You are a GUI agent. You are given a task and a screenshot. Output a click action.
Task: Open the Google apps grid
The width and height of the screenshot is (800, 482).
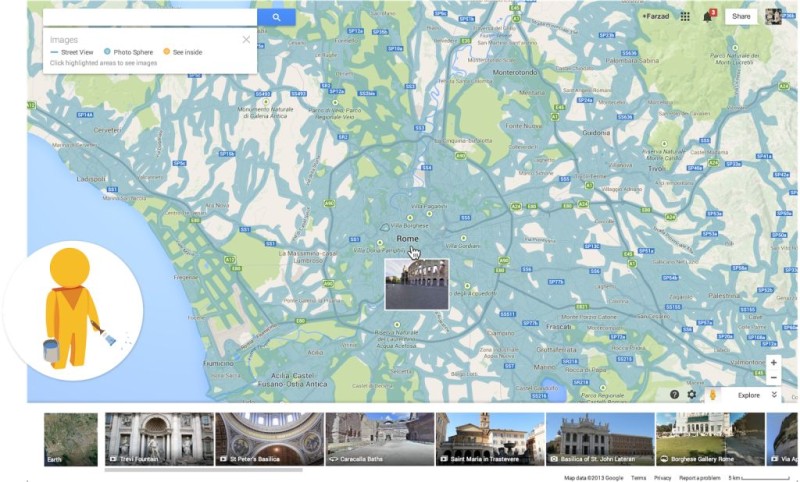pos(685,16)
